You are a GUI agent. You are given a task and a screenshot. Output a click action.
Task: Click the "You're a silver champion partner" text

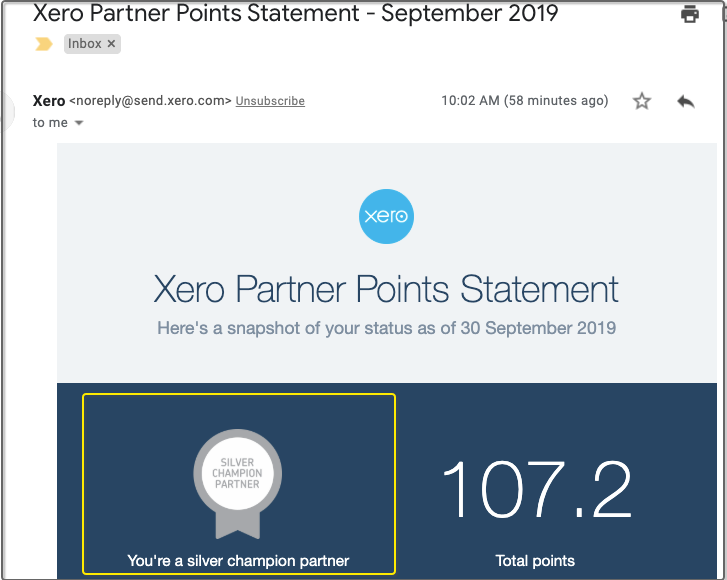click(x=238, y=561)
